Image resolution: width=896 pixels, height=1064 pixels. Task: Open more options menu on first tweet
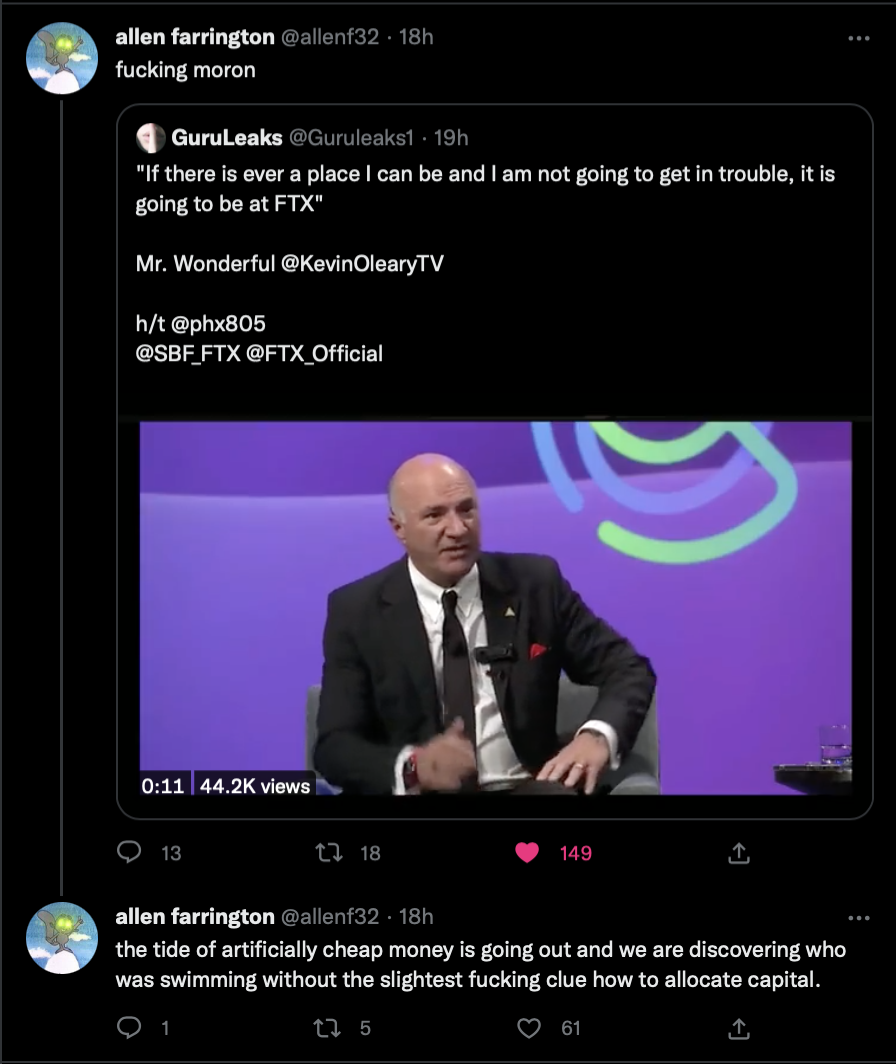pos(858,38)
